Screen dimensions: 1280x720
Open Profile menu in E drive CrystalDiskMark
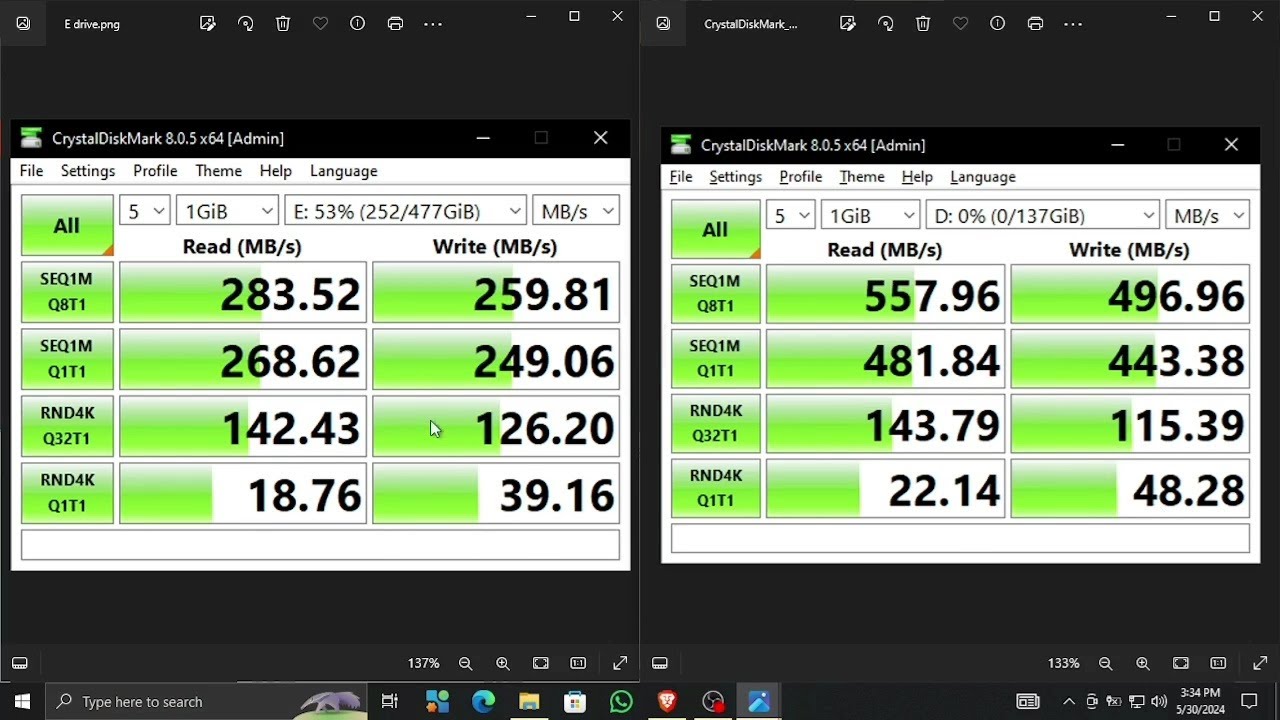click(155, 171)
